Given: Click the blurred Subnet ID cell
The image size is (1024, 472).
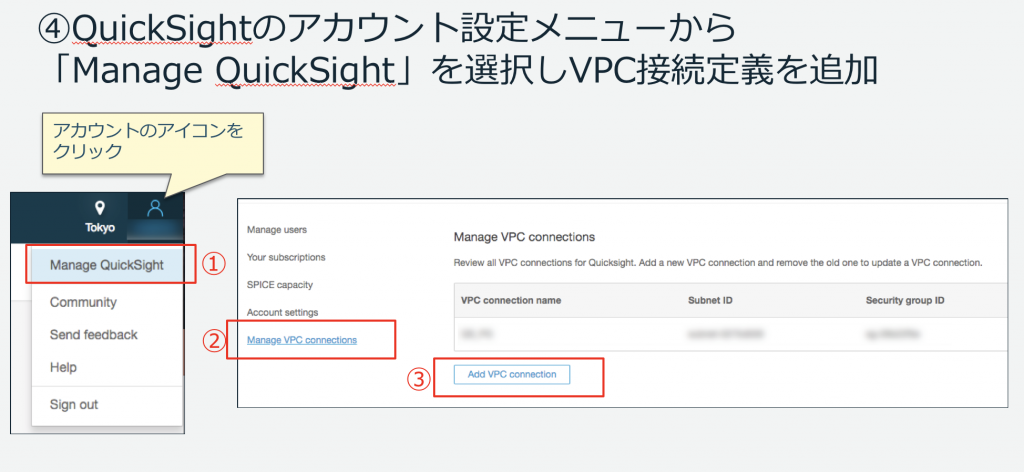Looking at the screenshot, I should click(726, 334).
